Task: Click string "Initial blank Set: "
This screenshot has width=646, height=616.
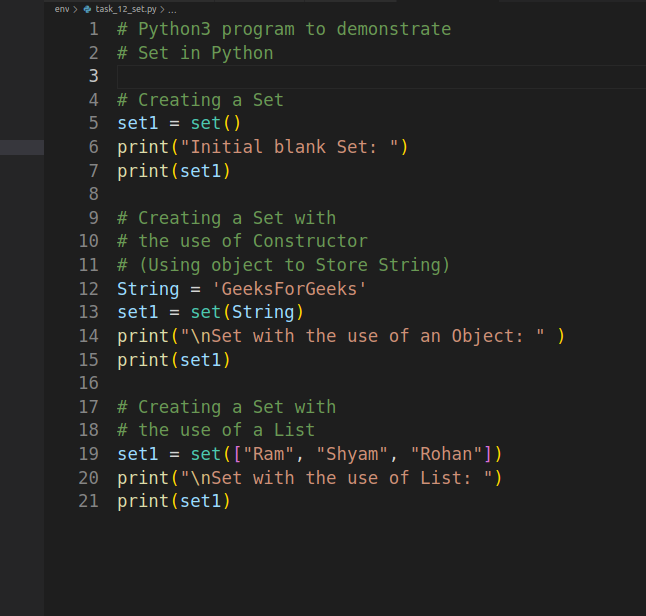Action: coord(289,147)
